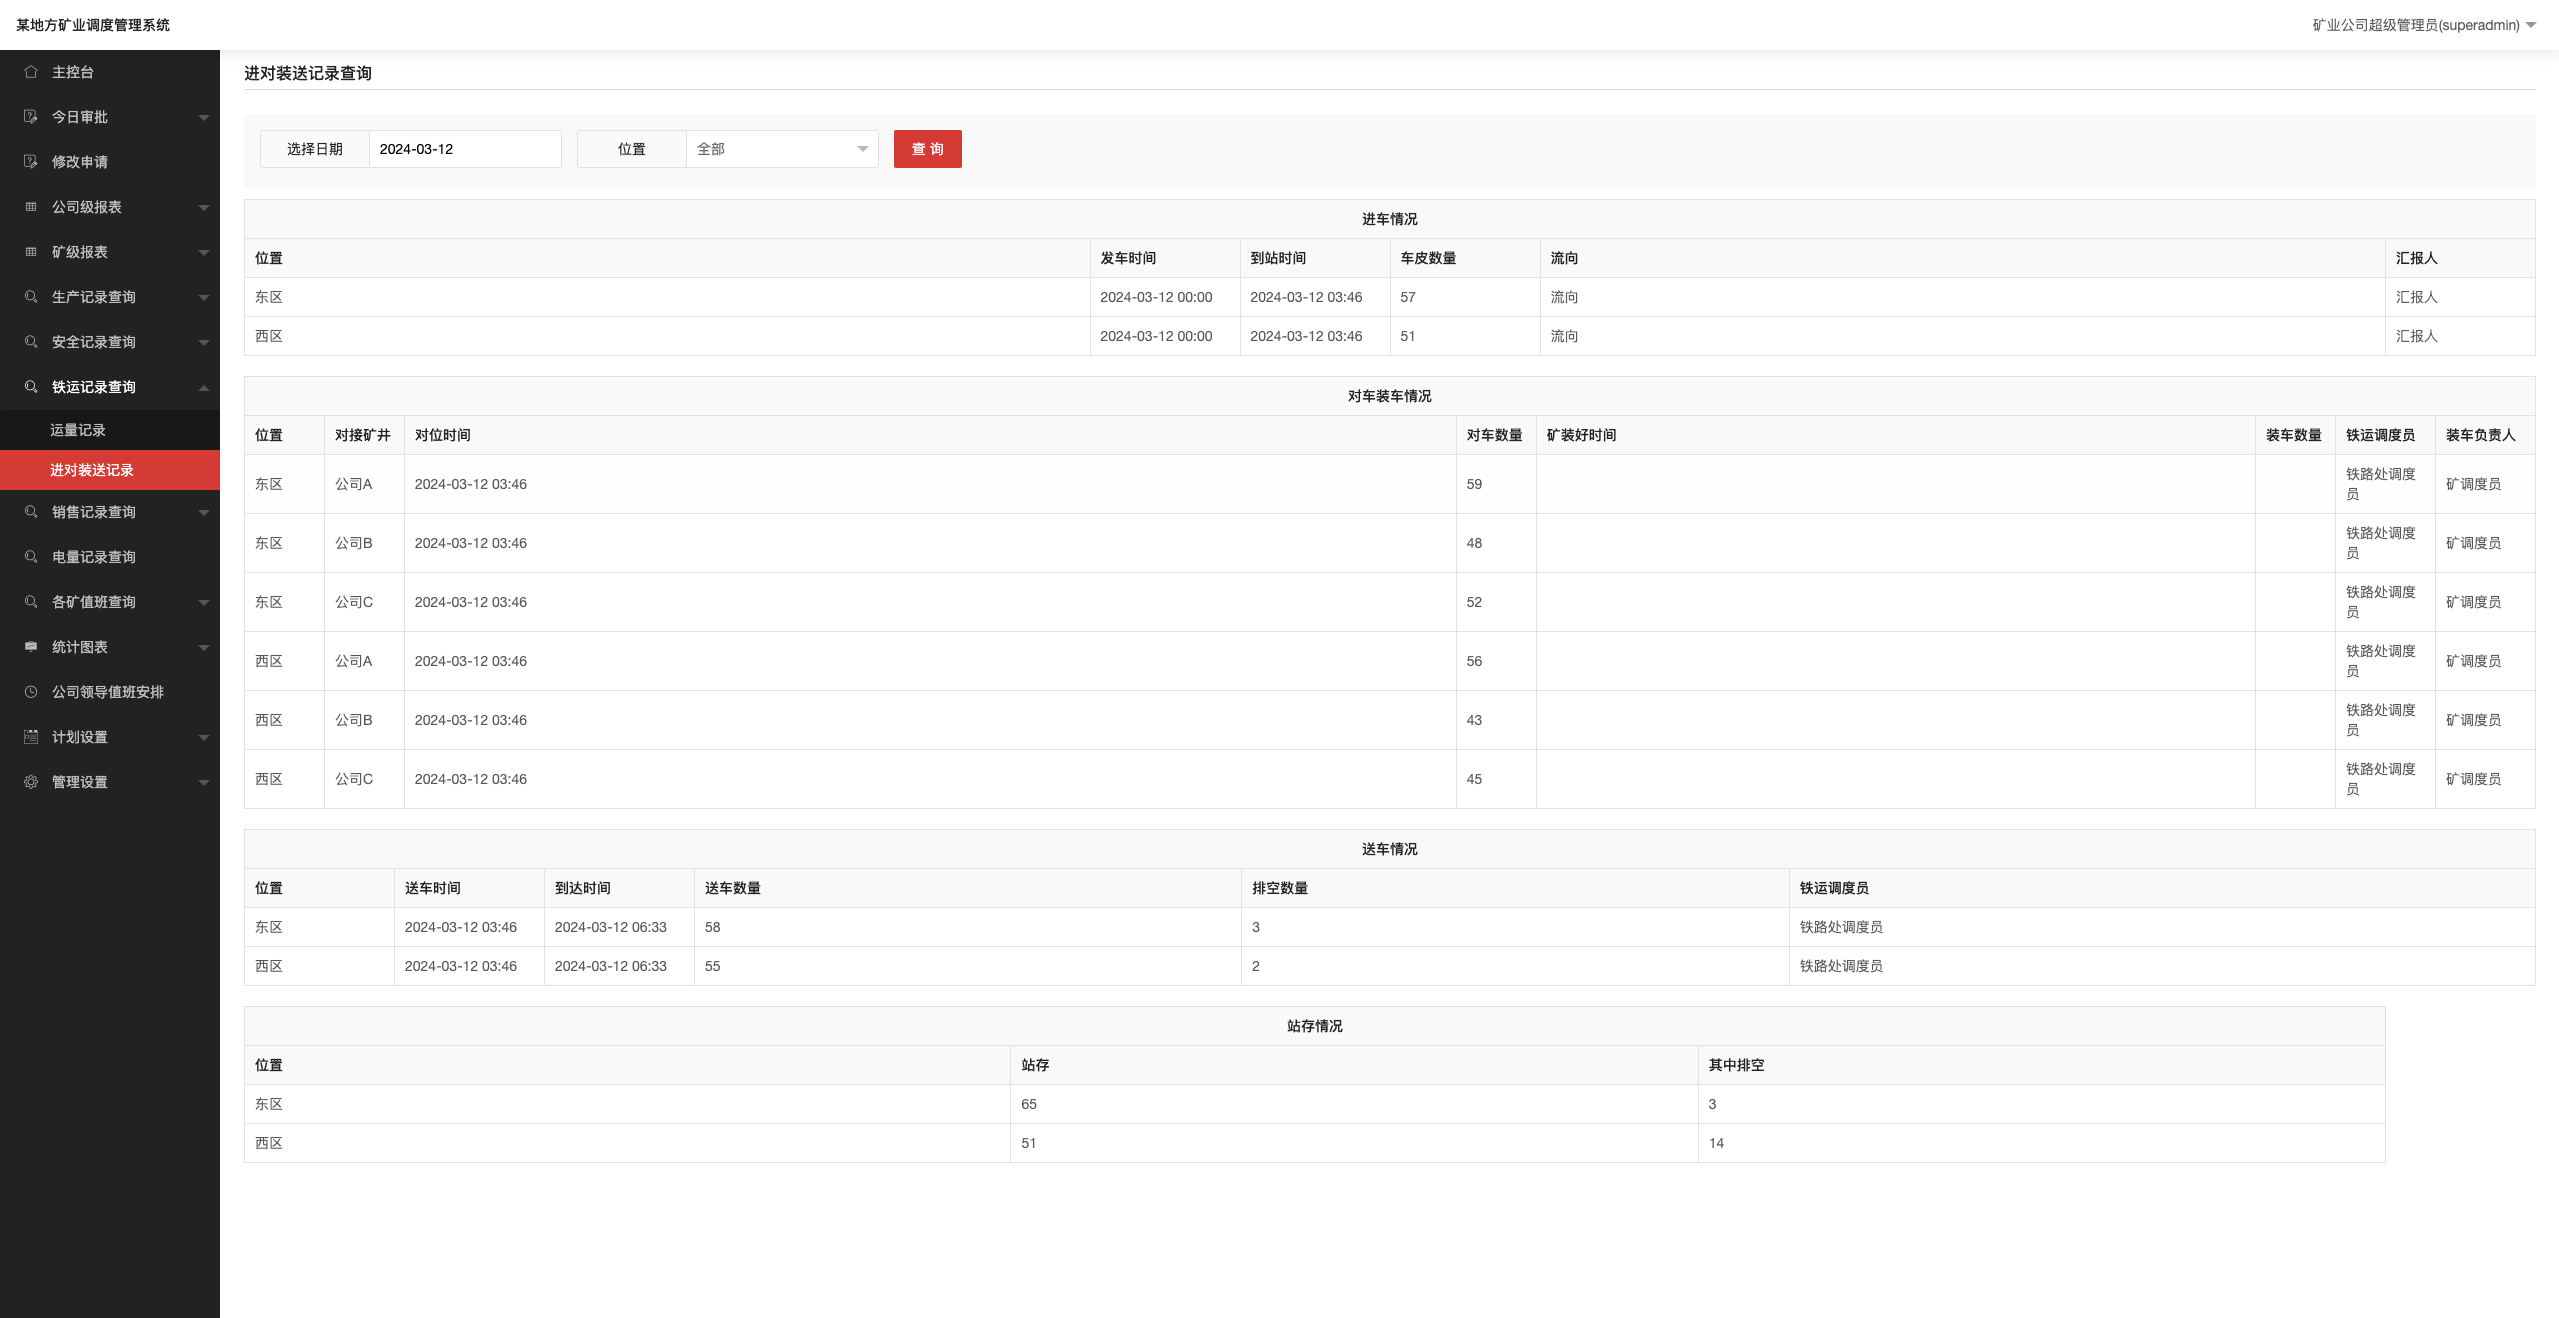The width and height of the screenshot is (2559, 1318).
Task: Click the 2024-03-12 date input field
Action: [x=465, y=149]
